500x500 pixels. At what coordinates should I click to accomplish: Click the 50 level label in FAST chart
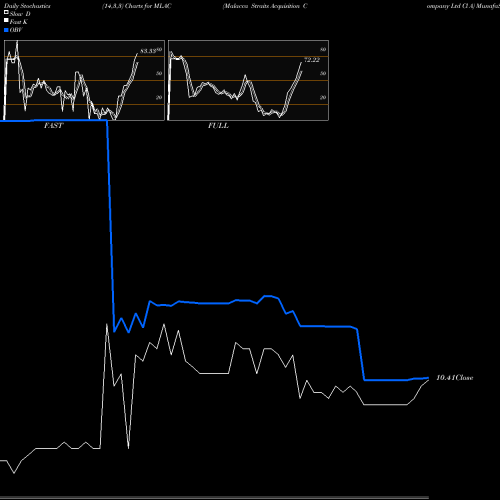[x=159, y=73]
